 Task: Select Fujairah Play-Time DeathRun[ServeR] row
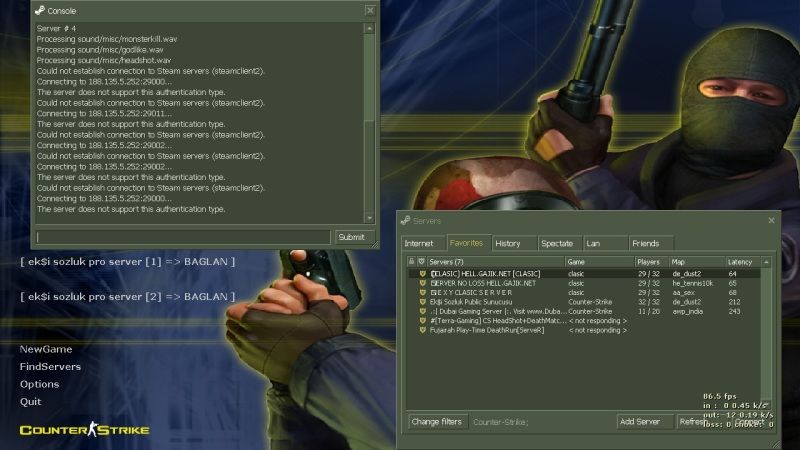(584, 330)
